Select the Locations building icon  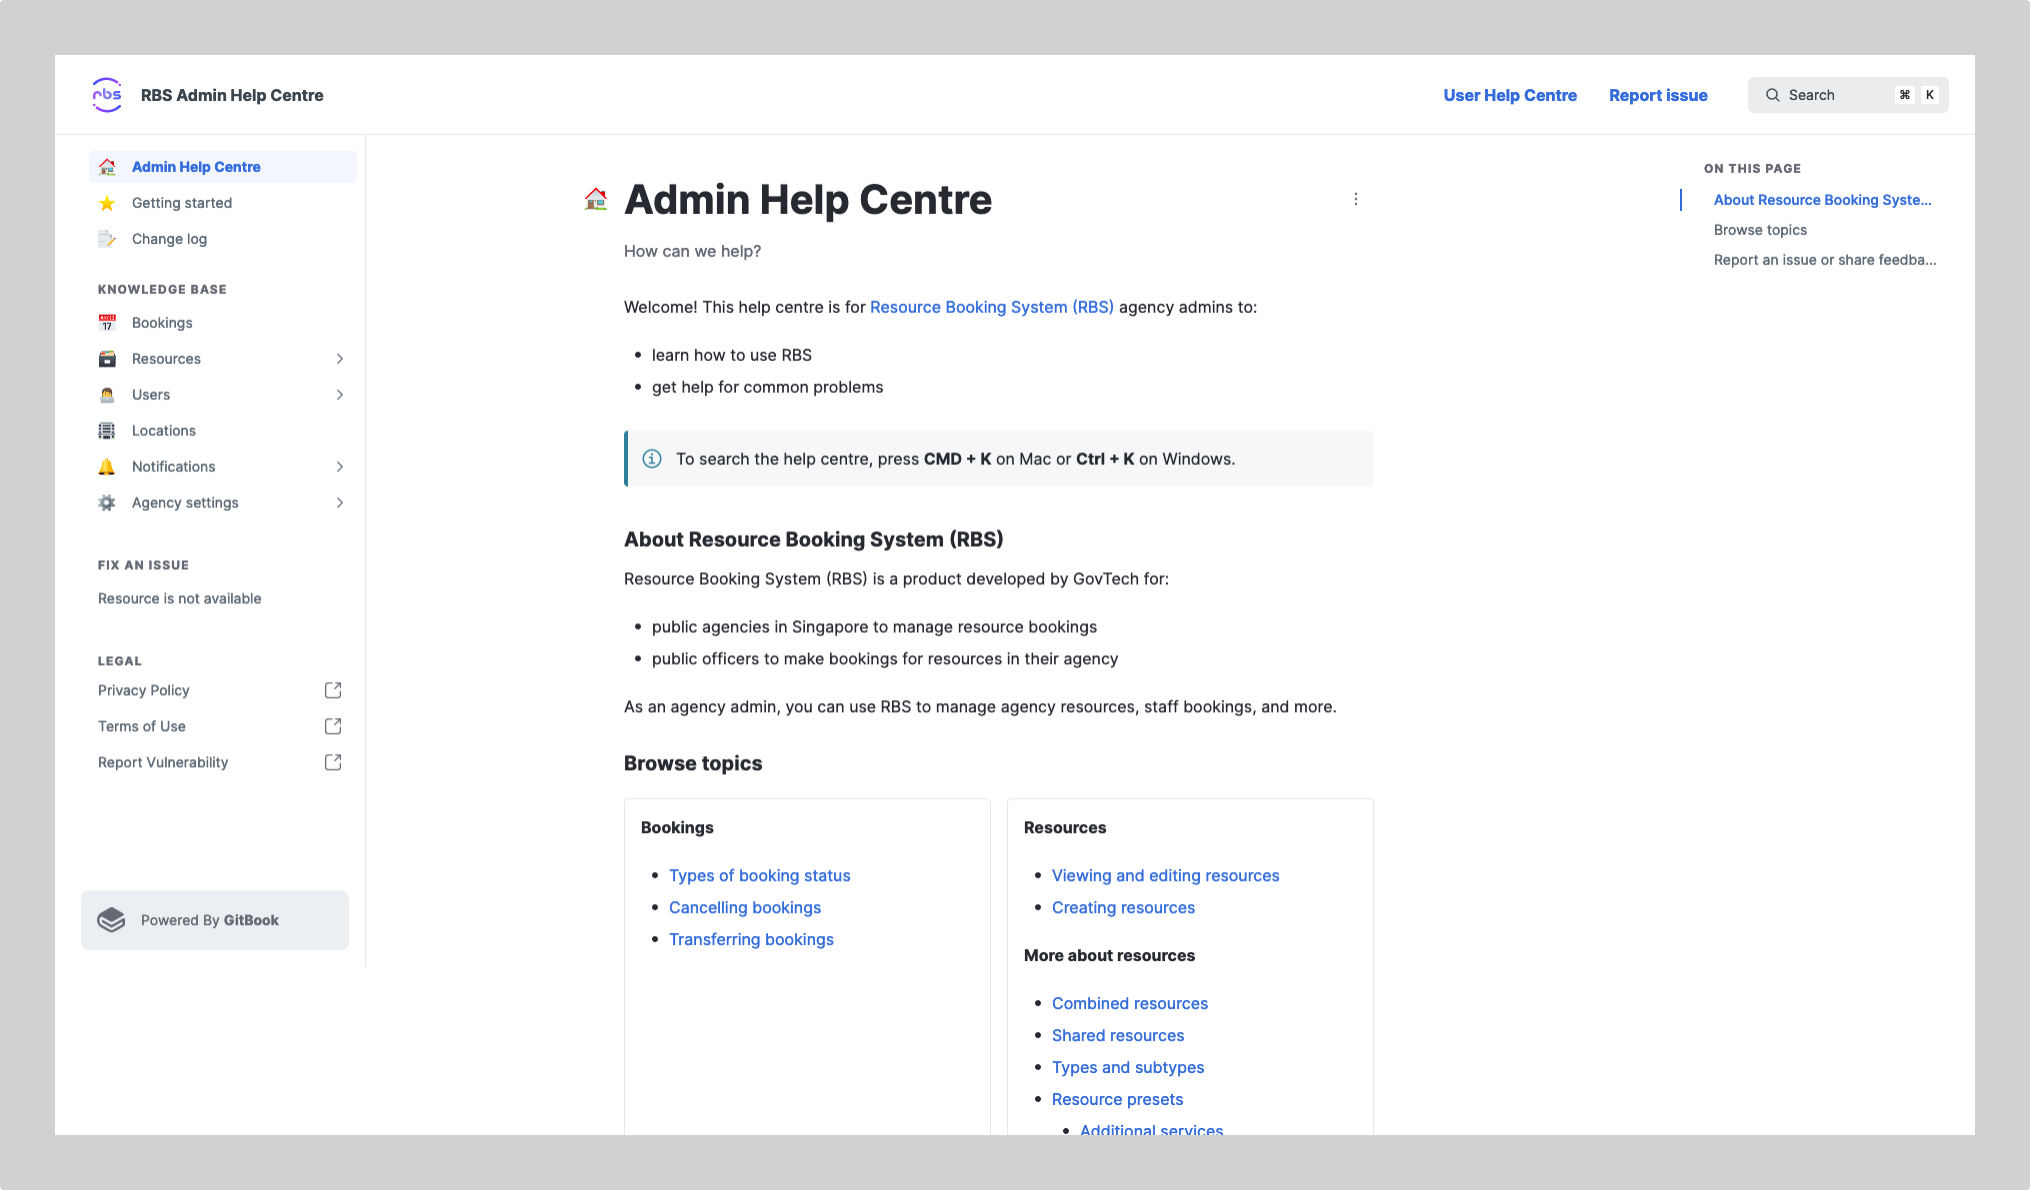point(108,430)
